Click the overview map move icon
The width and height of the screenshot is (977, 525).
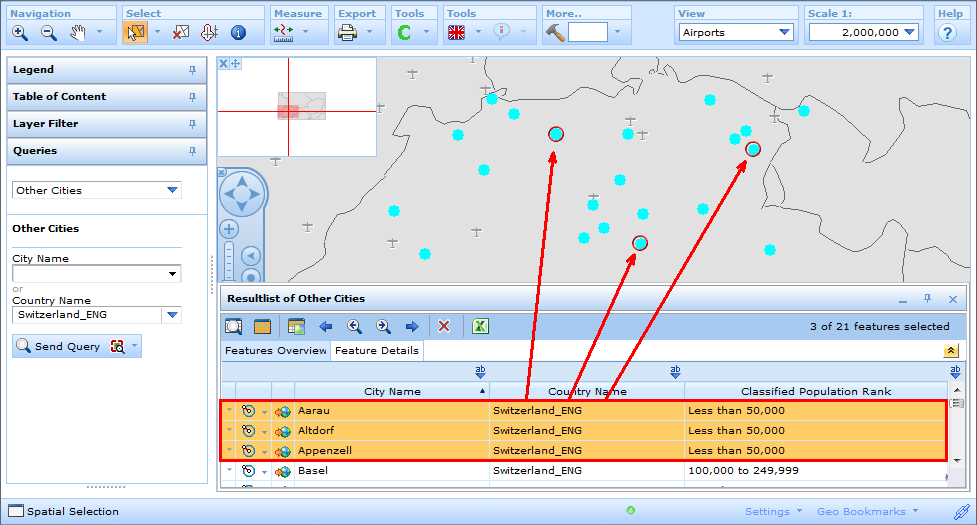pyautogui.click(x=236, y=63)
